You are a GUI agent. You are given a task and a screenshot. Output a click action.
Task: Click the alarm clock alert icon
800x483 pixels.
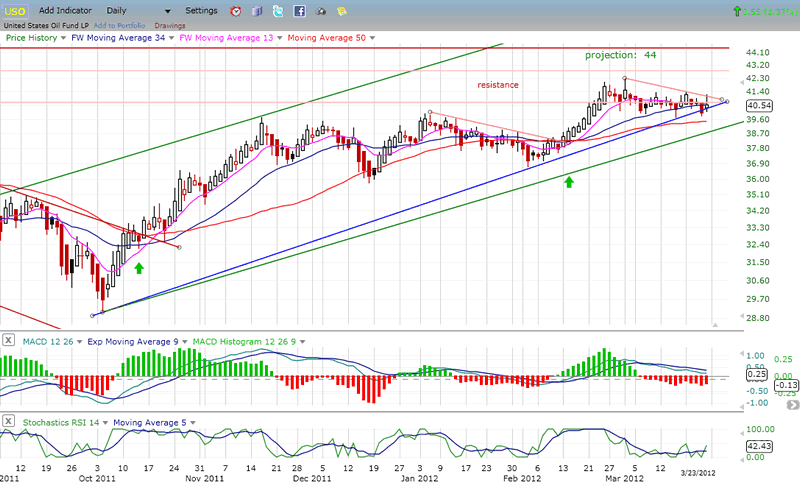[x=235, y=11]
